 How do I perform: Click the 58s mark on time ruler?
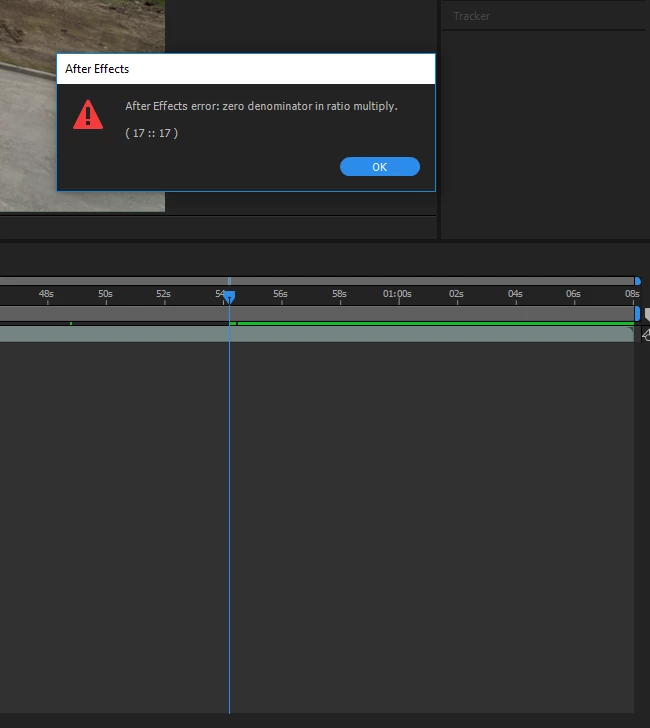339,294
